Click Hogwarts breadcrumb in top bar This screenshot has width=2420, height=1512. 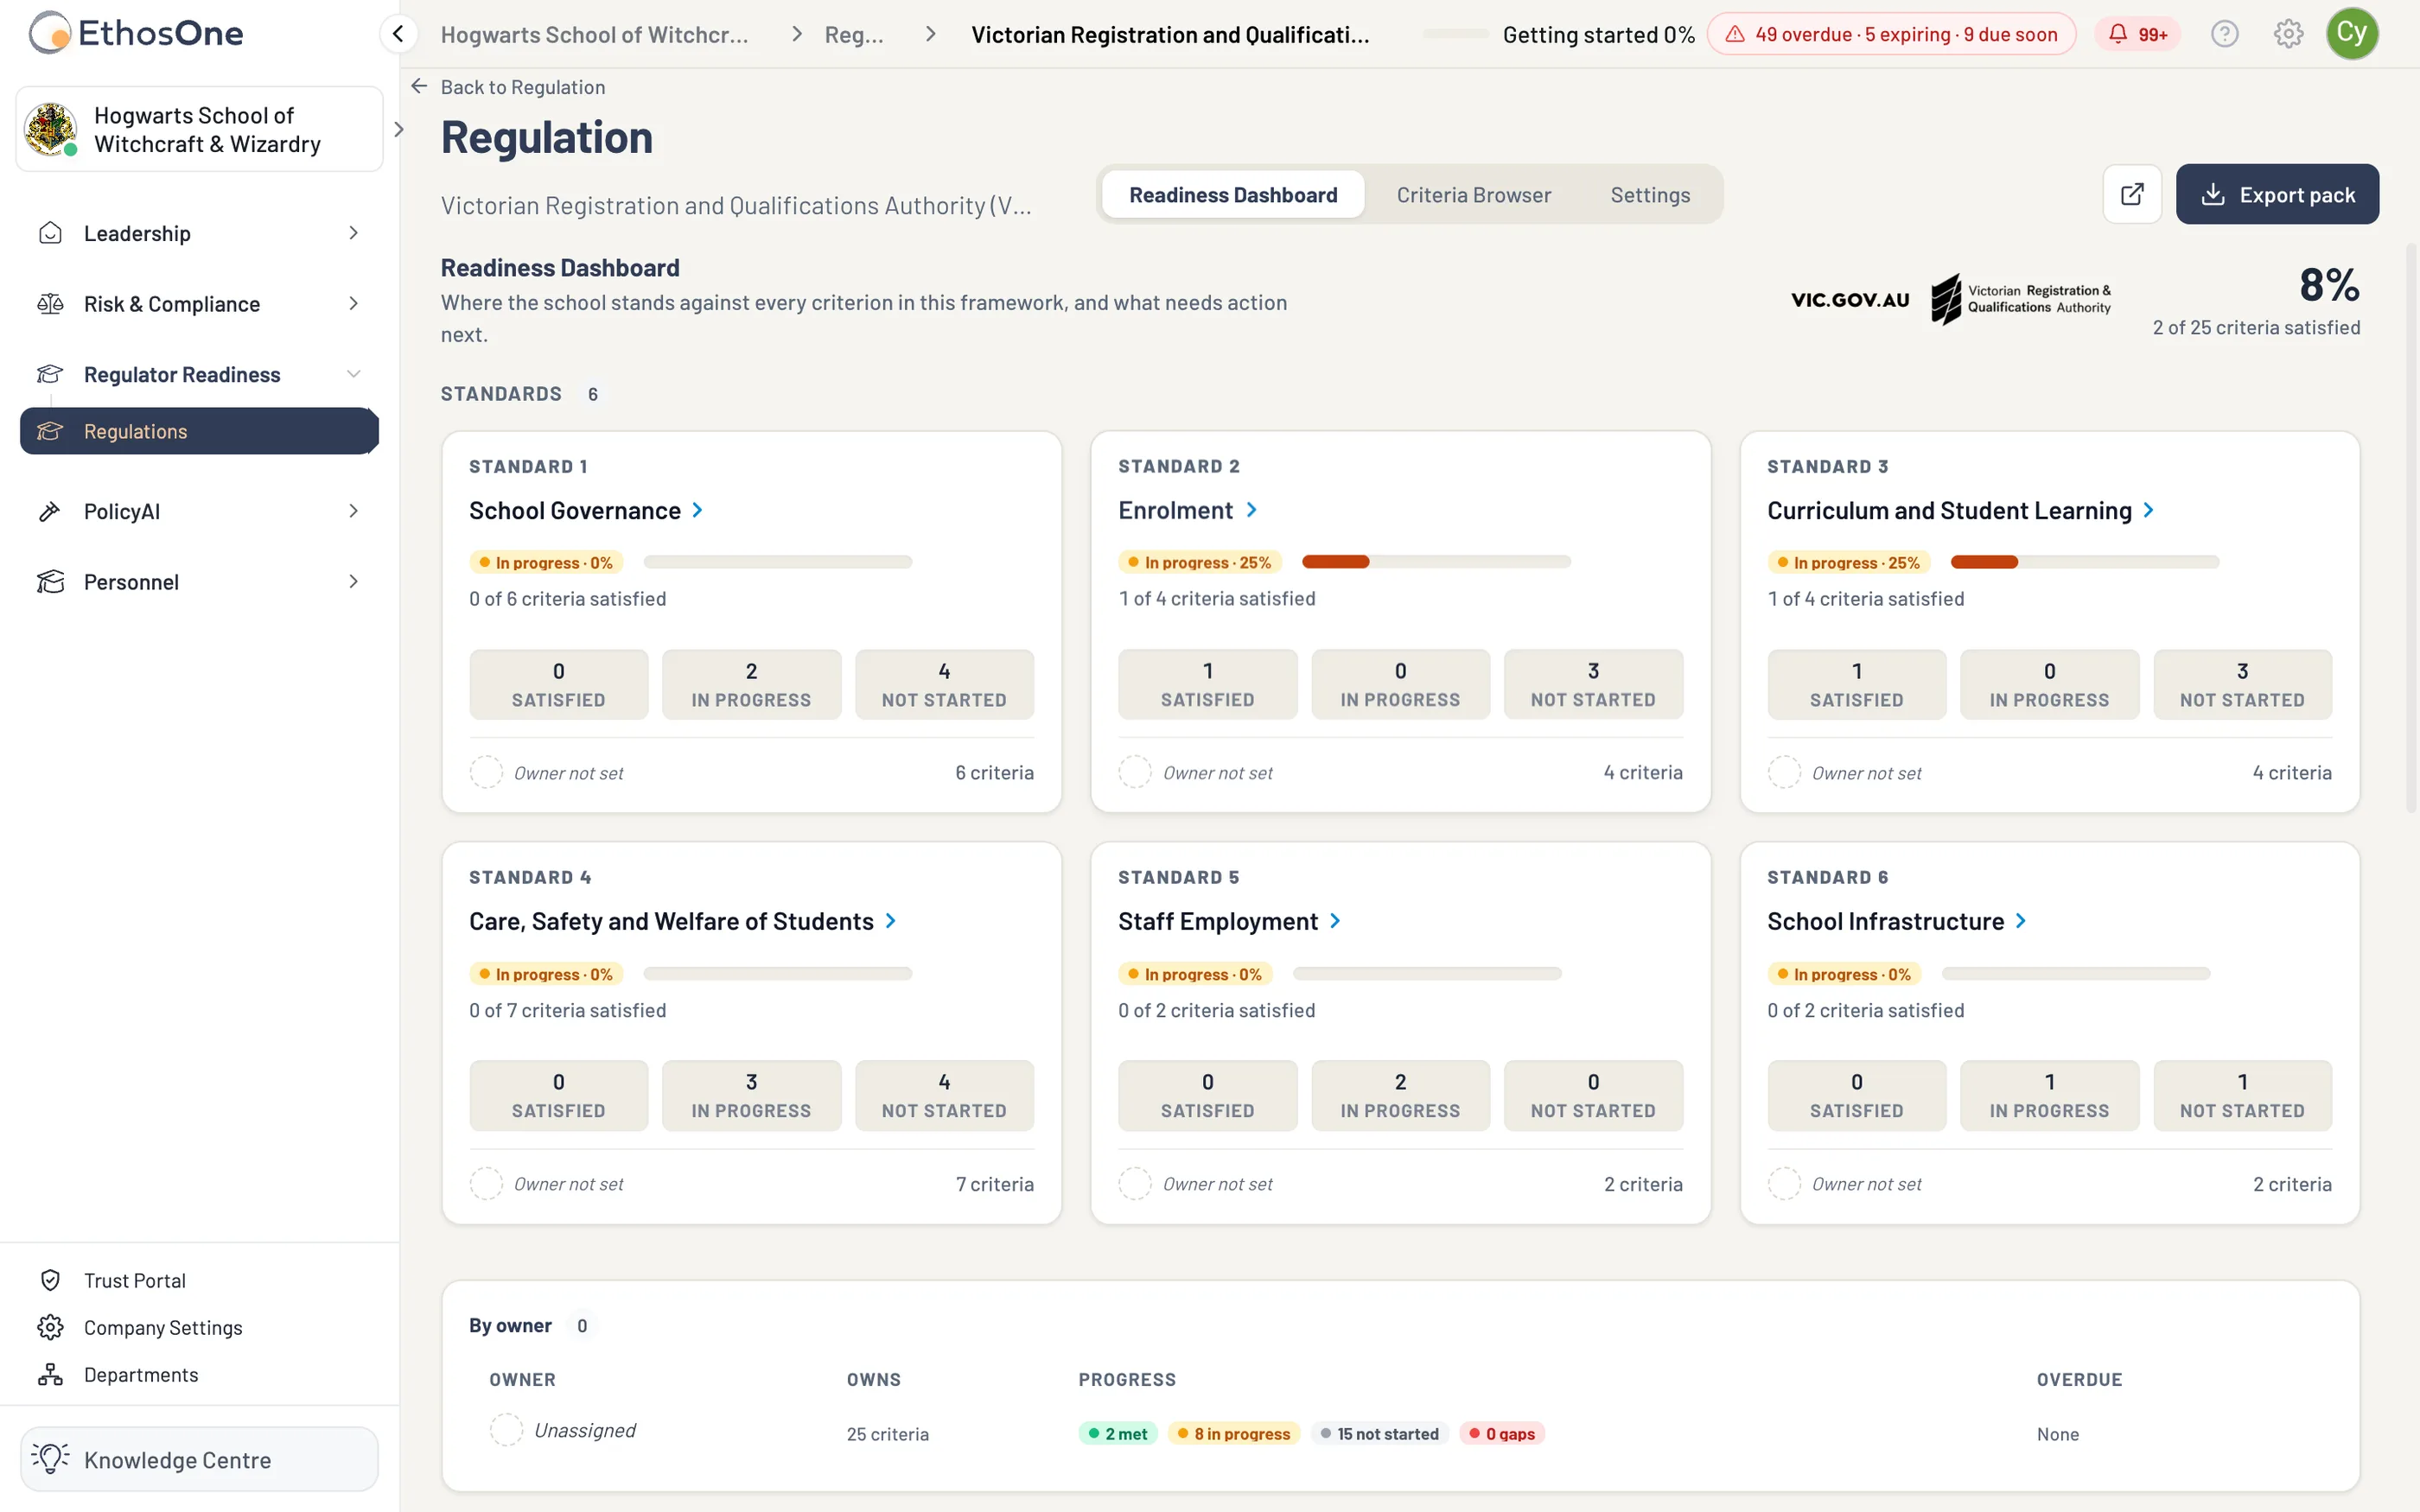click(594, 34)
